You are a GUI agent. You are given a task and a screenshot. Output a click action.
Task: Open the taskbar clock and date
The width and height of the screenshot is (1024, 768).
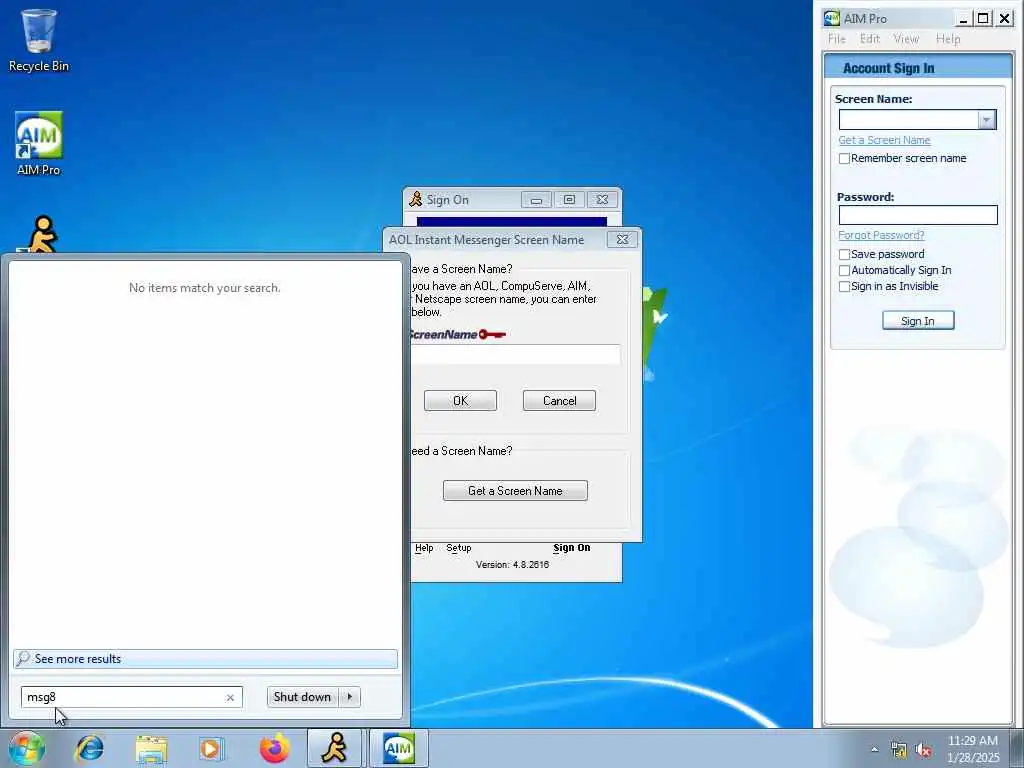[x=973, y=748]
